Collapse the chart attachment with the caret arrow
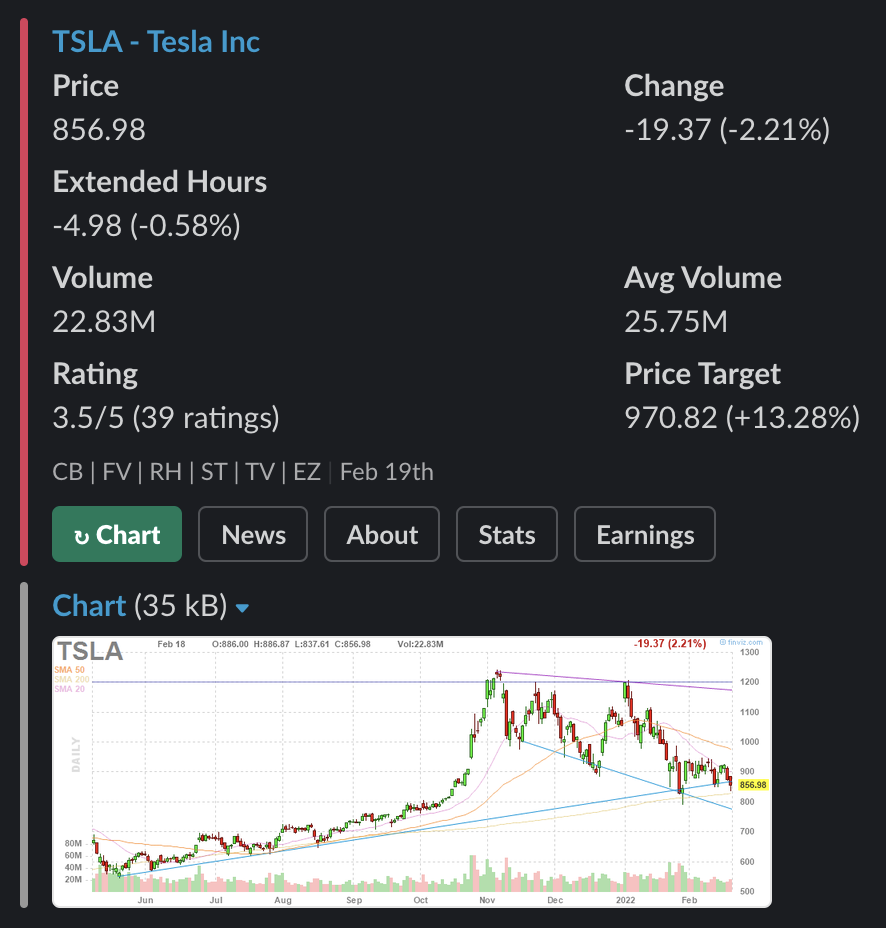The height and width of the screenshot is (928, 886). (242, 608)
